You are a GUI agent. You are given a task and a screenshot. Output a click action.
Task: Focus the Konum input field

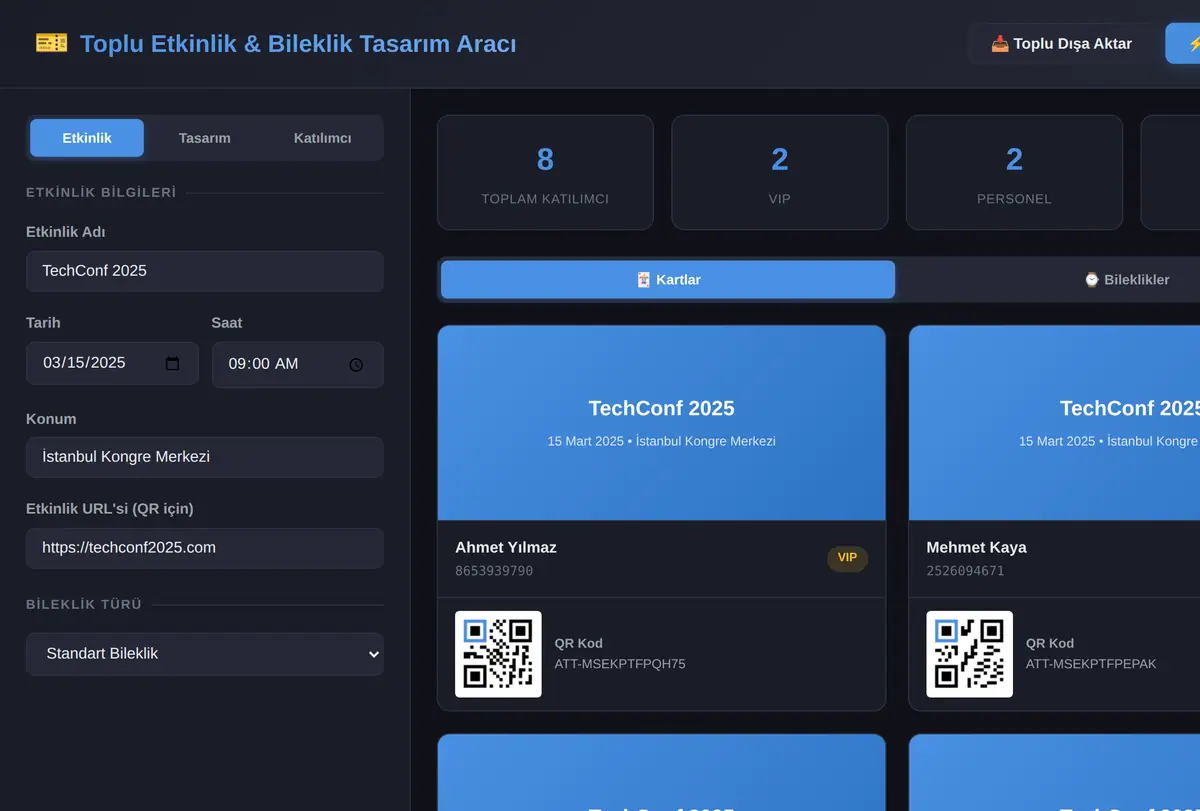pyautogui.click(x=205, y=457)
